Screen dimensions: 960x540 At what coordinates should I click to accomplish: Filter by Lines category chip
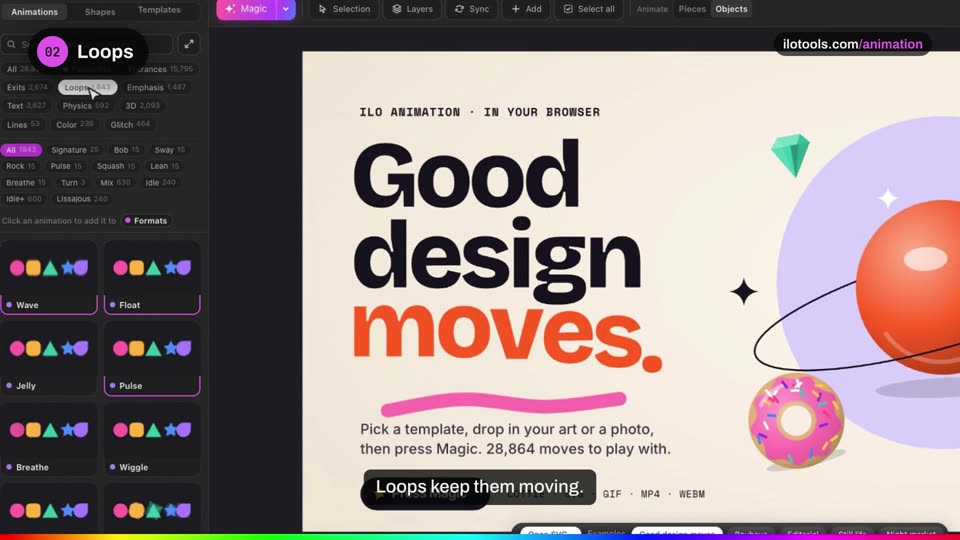[23, 124]
